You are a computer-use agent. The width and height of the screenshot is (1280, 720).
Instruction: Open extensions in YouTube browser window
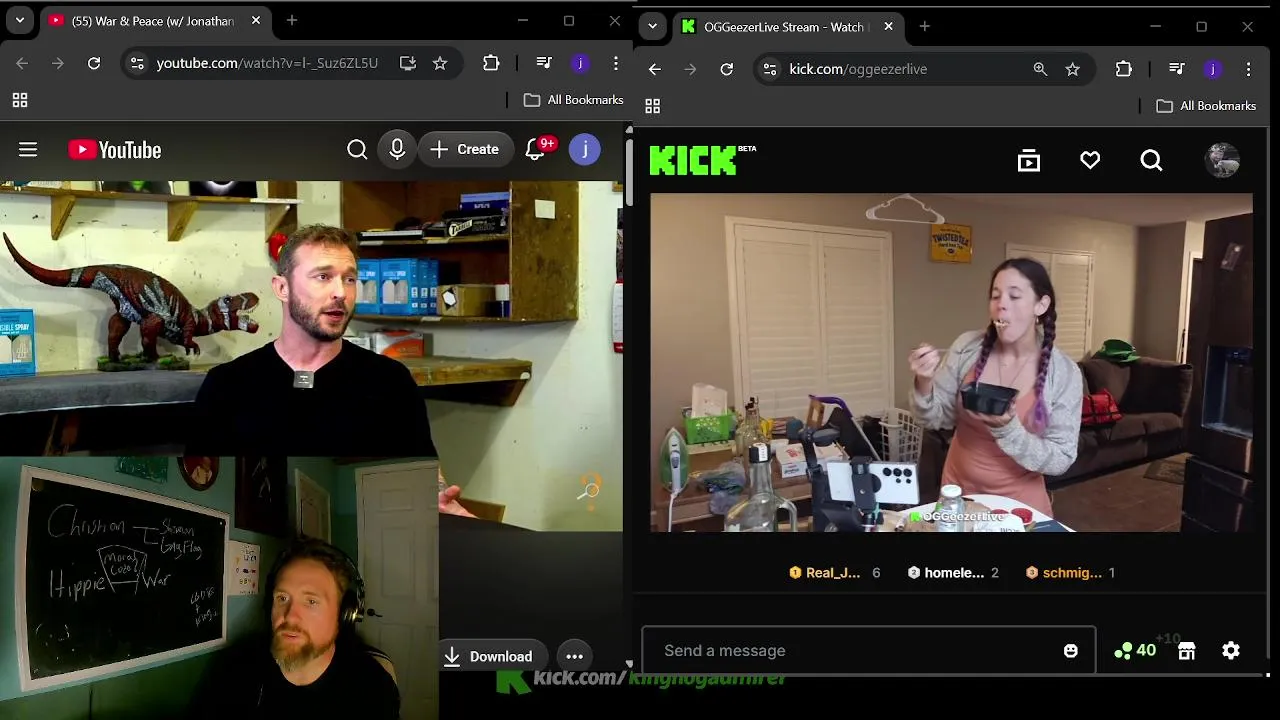(x=491, y=63)
